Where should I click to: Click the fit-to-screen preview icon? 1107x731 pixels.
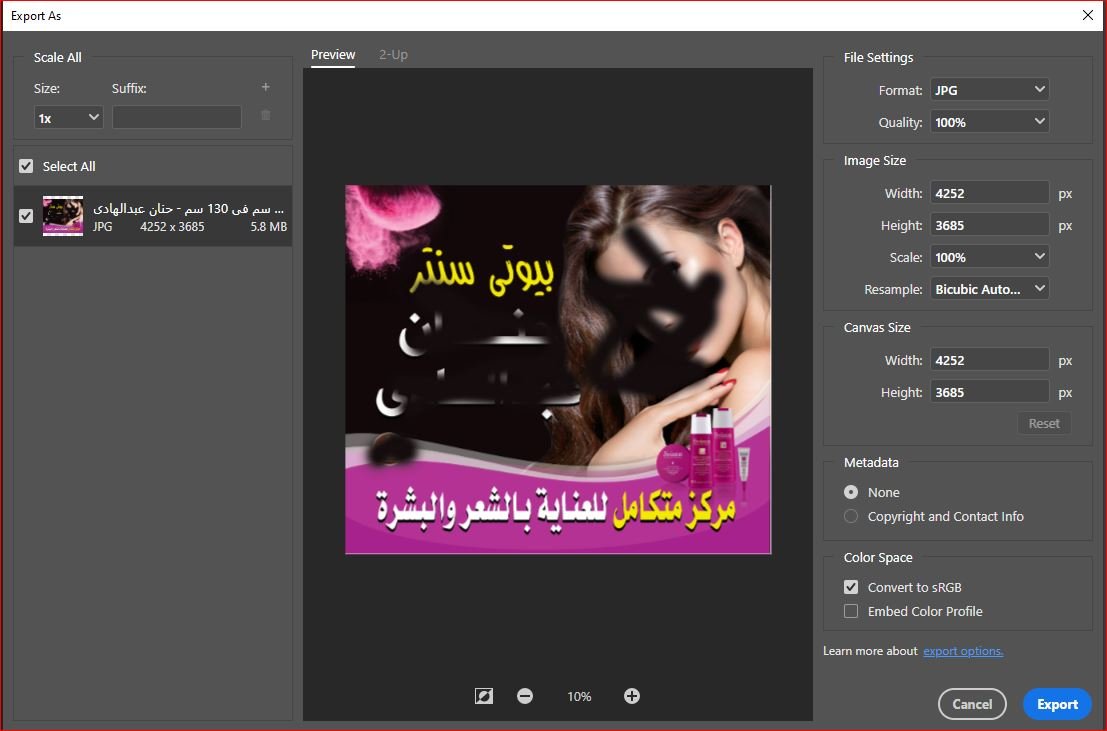484,696
